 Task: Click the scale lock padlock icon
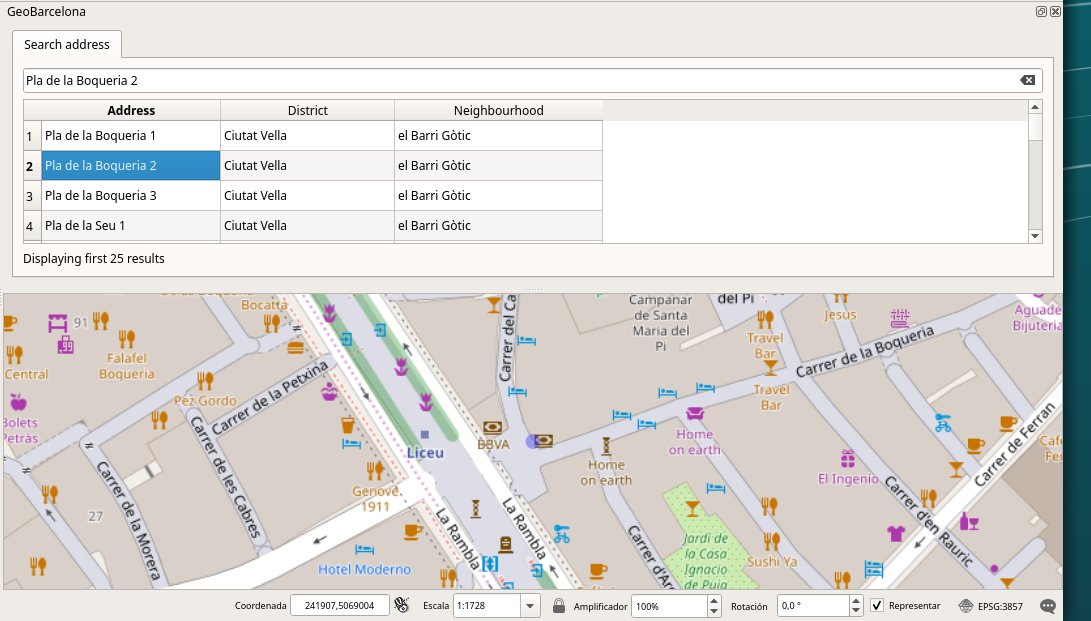(x=559, y=605)
